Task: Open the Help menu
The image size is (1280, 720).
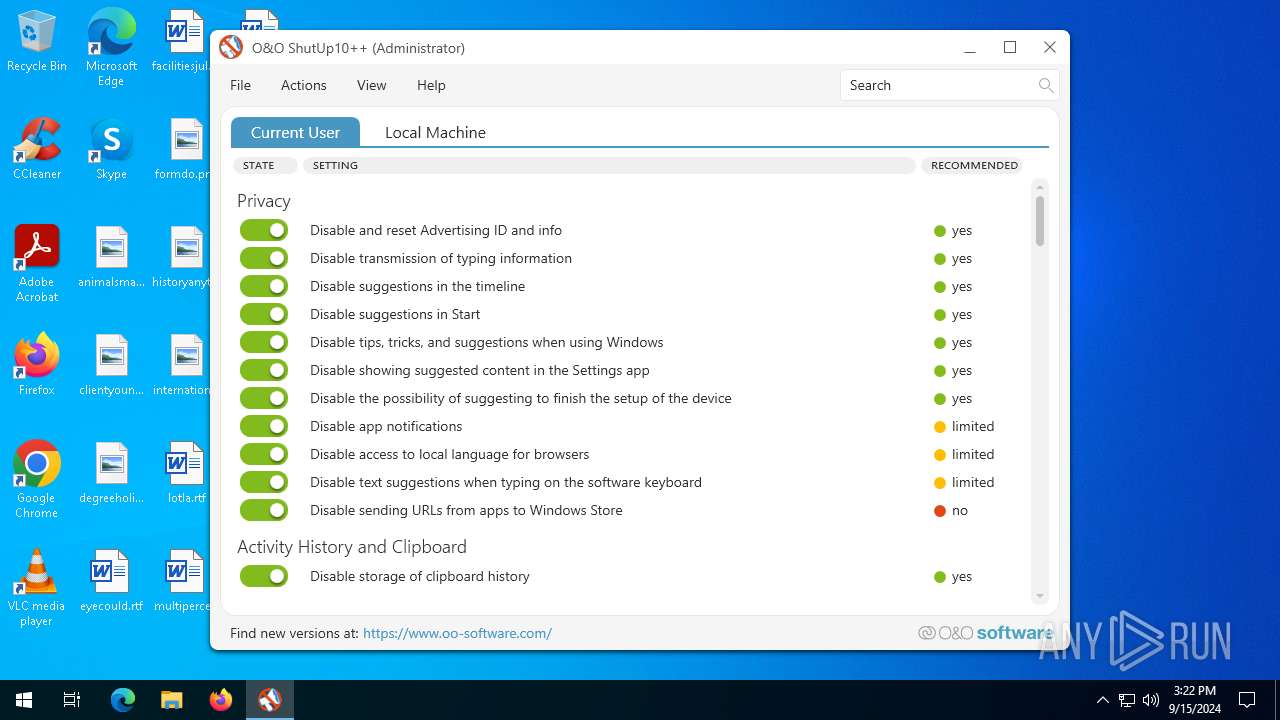Action: click(431, 85)
